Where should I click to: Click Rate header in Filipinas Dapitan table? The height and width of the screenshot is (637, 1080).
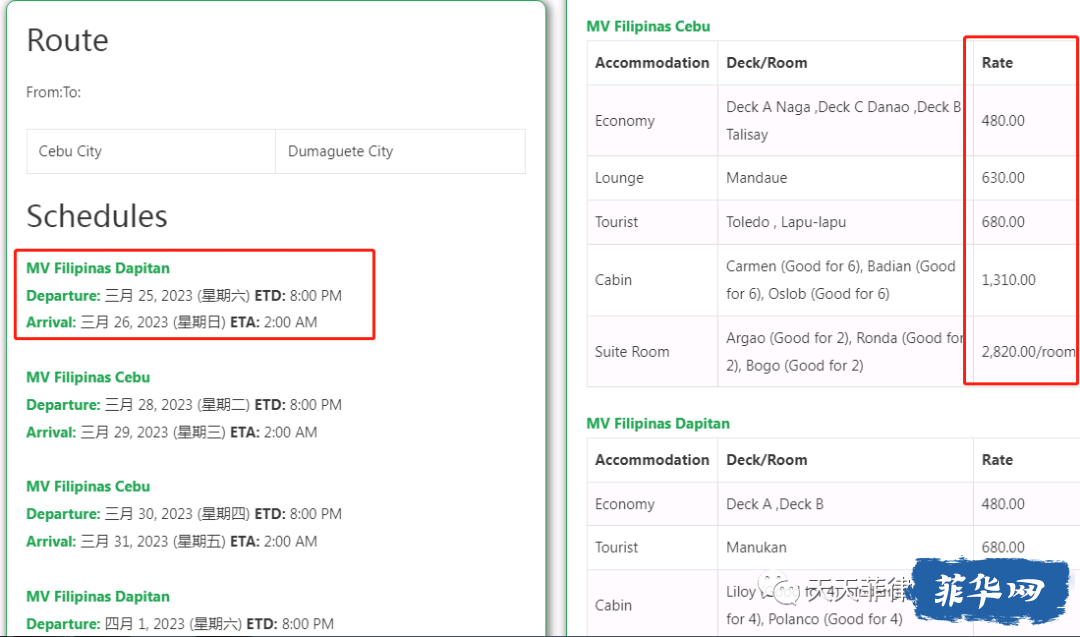(x=1026, y=460)
